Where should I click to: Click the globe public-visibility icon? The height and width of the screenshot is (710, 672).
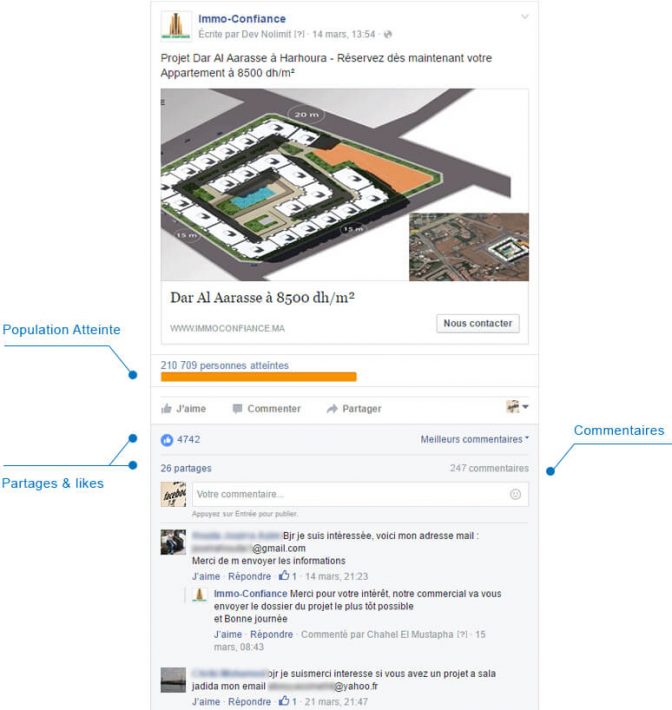point(388,34)
